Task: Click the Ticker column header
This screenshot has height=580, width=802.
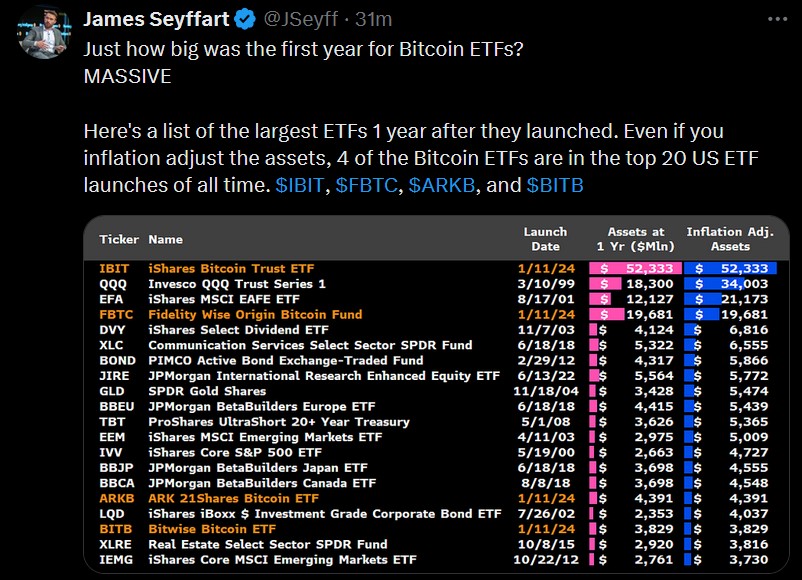Action: pos(119,240)
